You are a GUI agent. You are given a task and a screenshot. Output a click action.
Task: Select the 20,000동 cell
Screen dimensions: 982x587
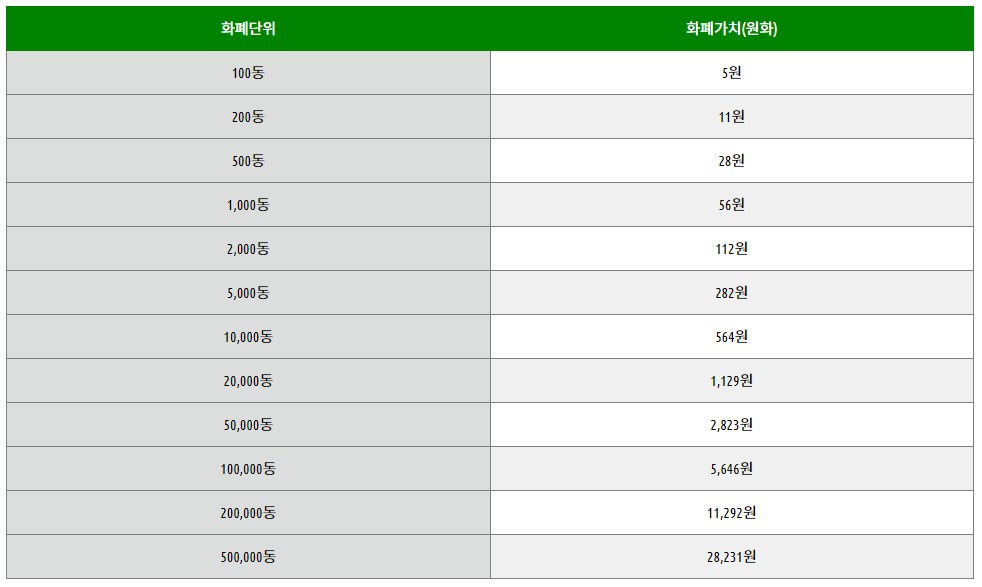tap(248, 381)
